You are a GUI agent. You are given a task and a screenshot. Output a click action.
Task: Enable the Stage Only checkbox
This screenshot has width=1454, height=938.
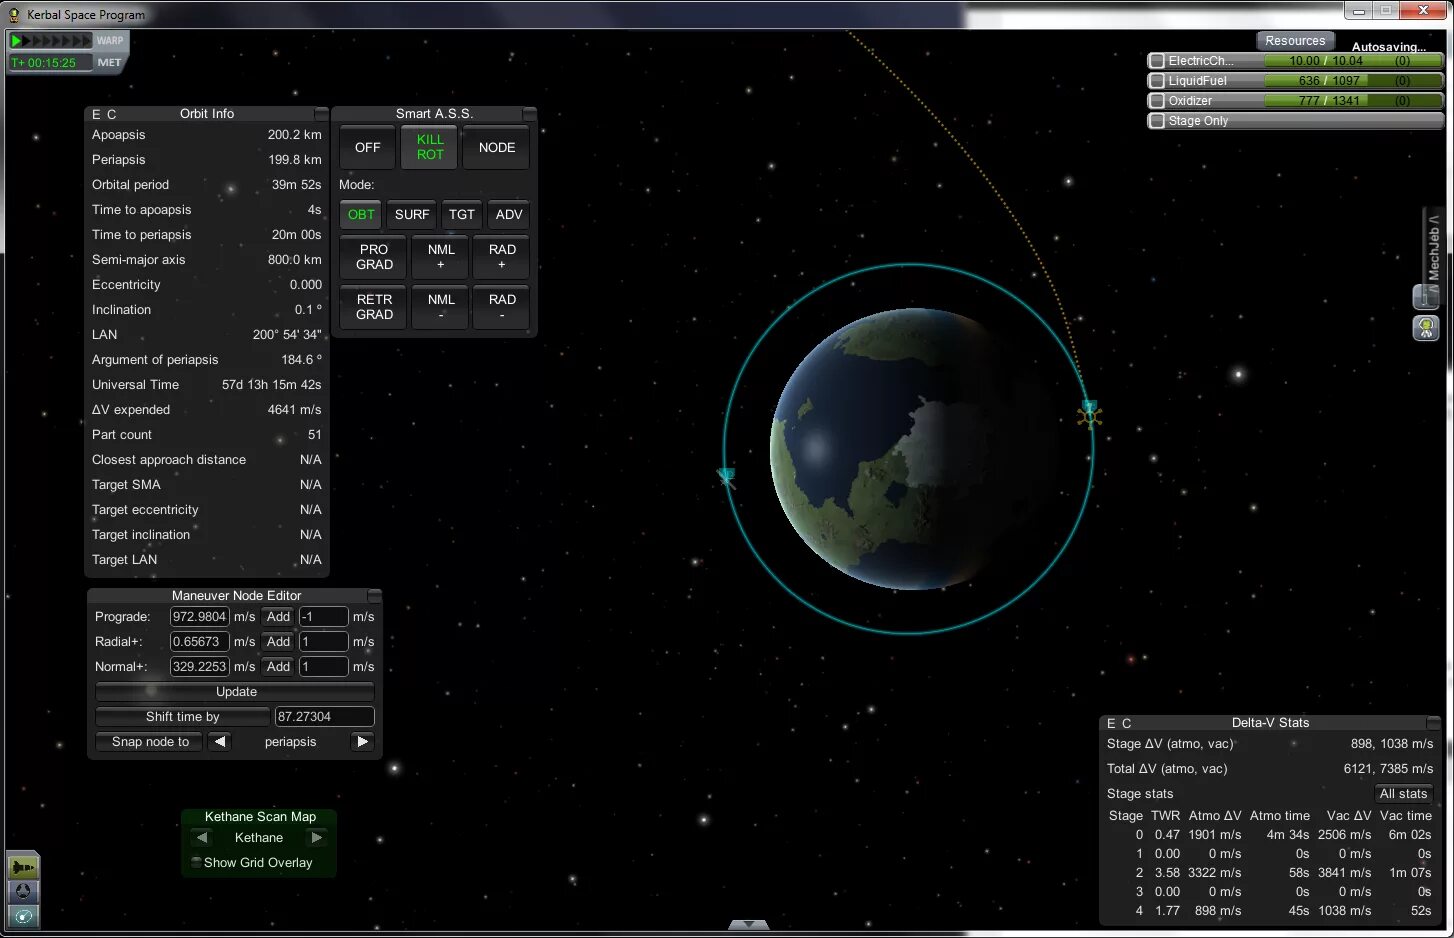point(1157,121)
